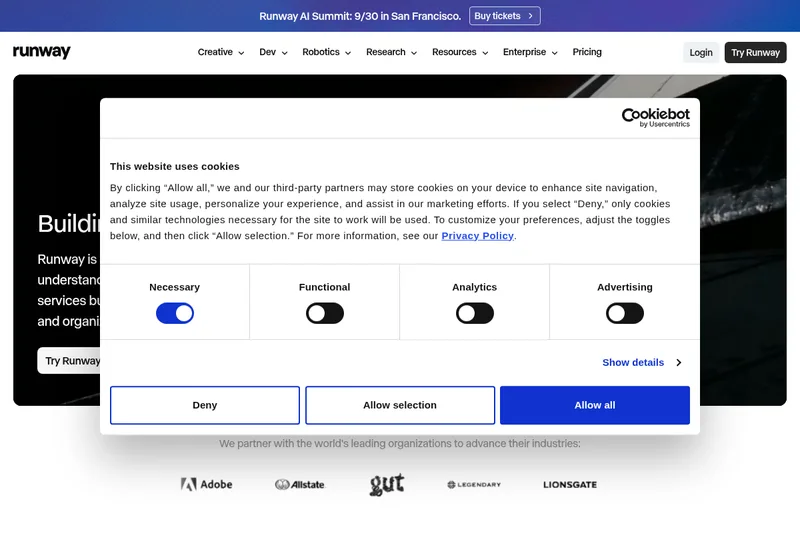Open the Enterprise dropdown menu
This screenshot has height=533, width=800.
coord(530,52)
